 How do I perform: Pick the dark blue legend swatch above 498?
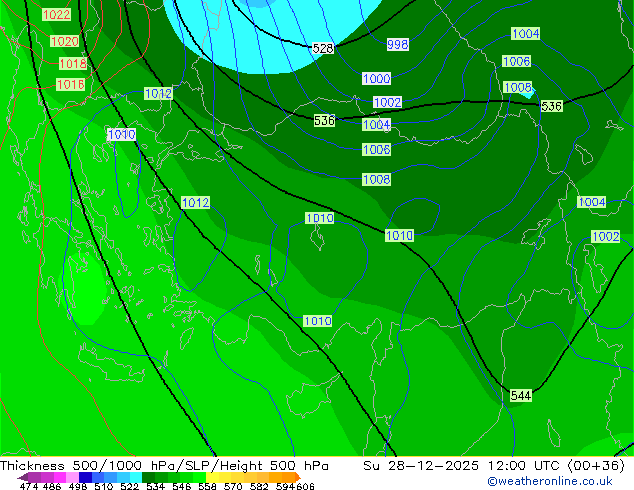(85, 477)
